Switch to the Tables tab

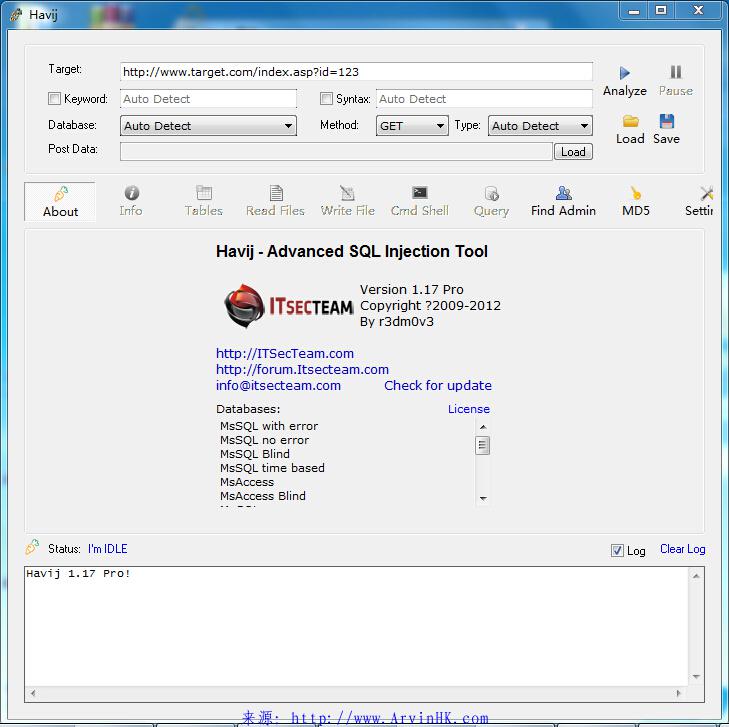[x=204, y=202]
